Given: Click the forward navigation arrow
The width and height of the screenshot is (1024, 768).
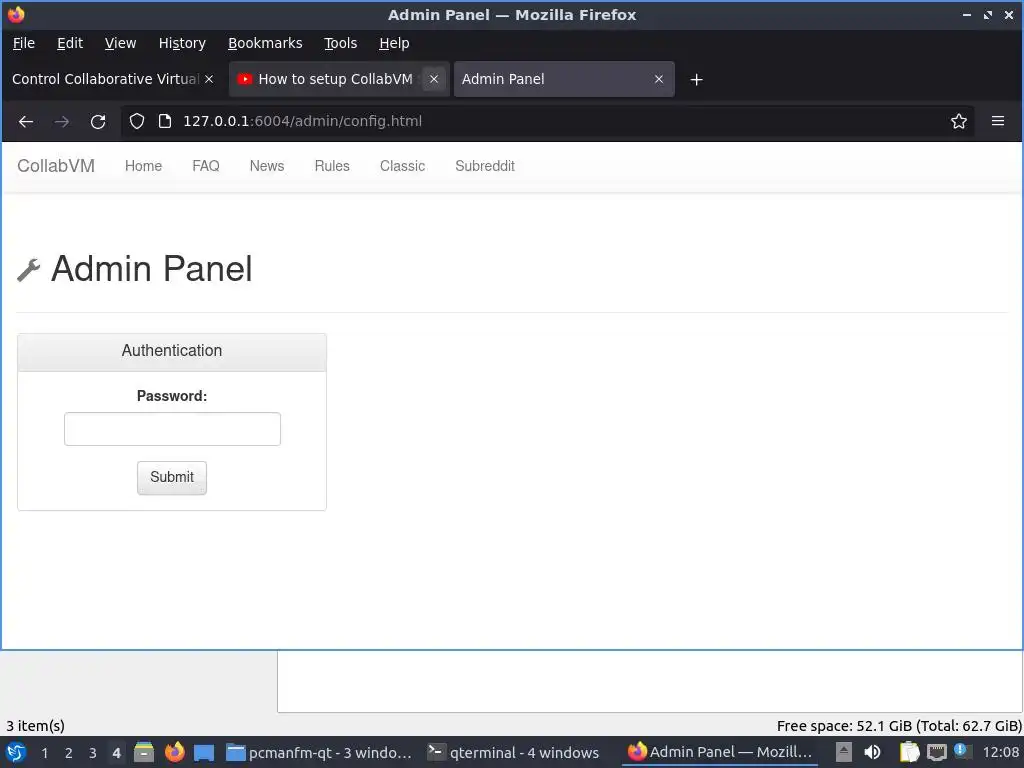Looking at the screenshot, I should click(x=62, y=121).
